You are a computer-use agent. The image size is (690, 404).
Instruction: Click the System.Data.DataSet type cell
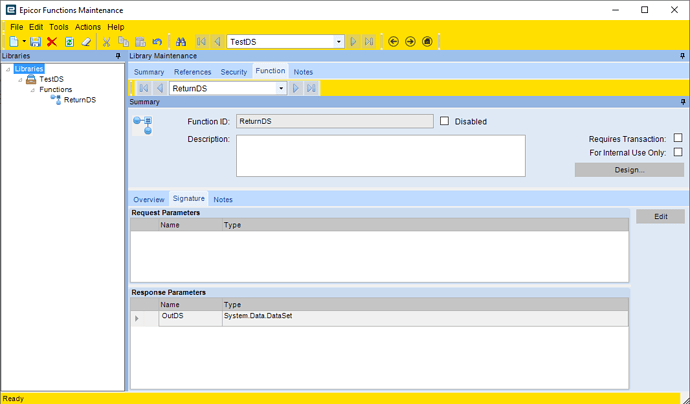[x=425, y=318]
